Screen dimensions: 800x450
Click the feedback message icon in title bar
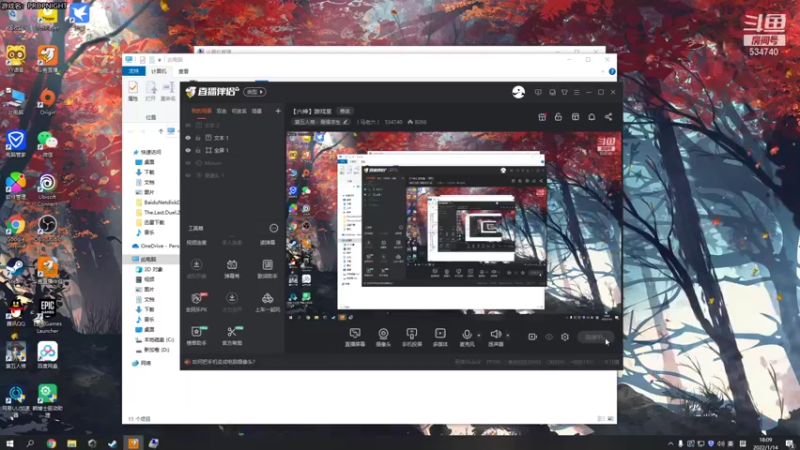tap(538, 92)
